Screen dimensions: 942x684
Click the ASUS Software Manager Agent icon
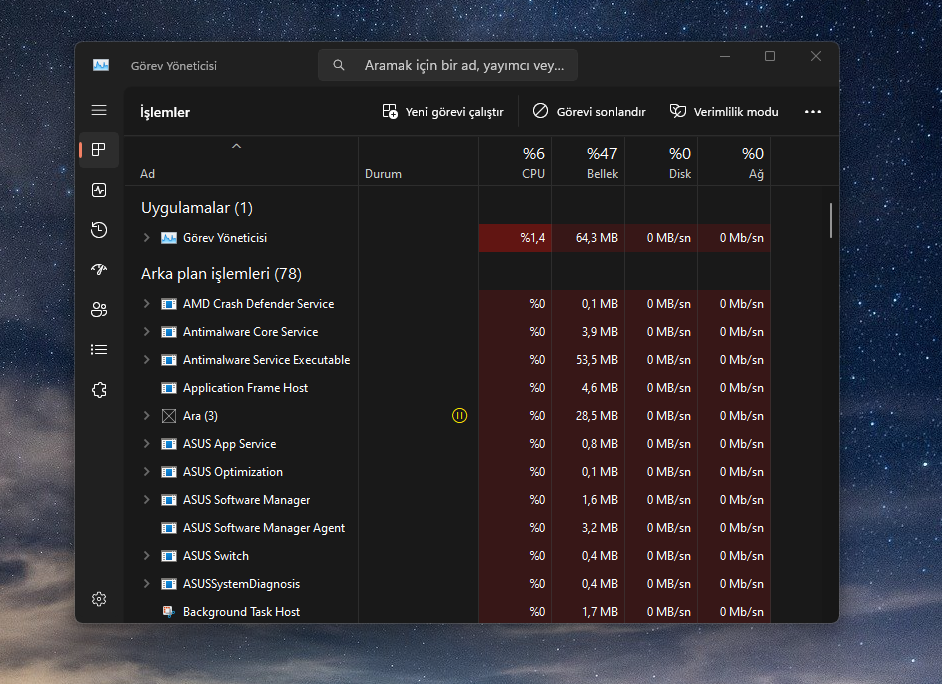click(169, 528)
